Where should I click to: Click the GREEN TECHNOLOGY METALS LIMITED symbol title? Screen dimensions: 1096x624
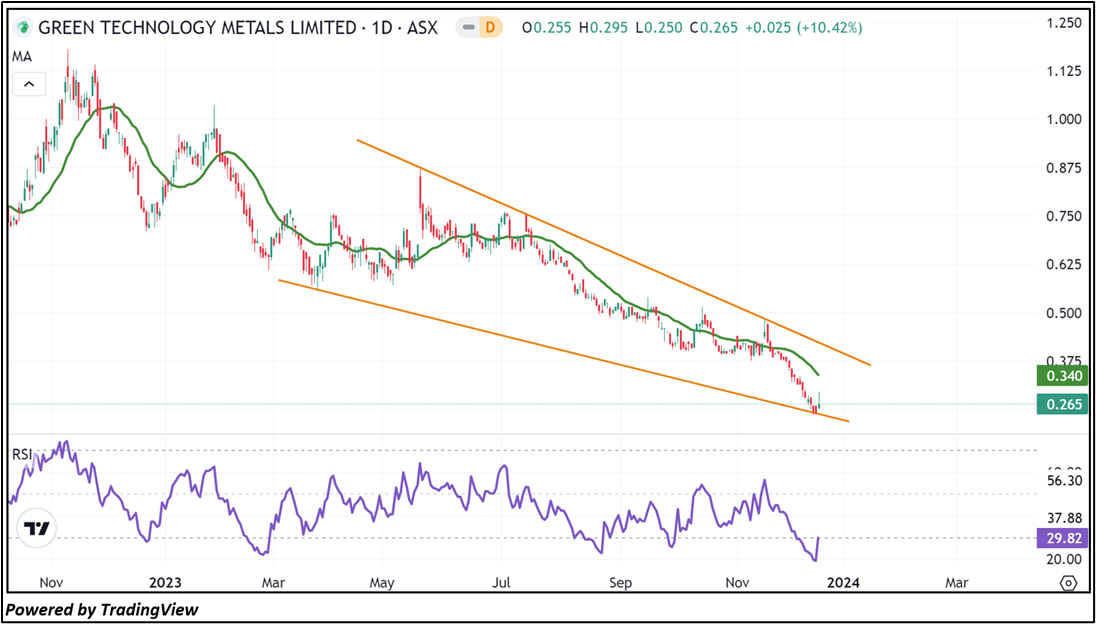tap(238, 28)
